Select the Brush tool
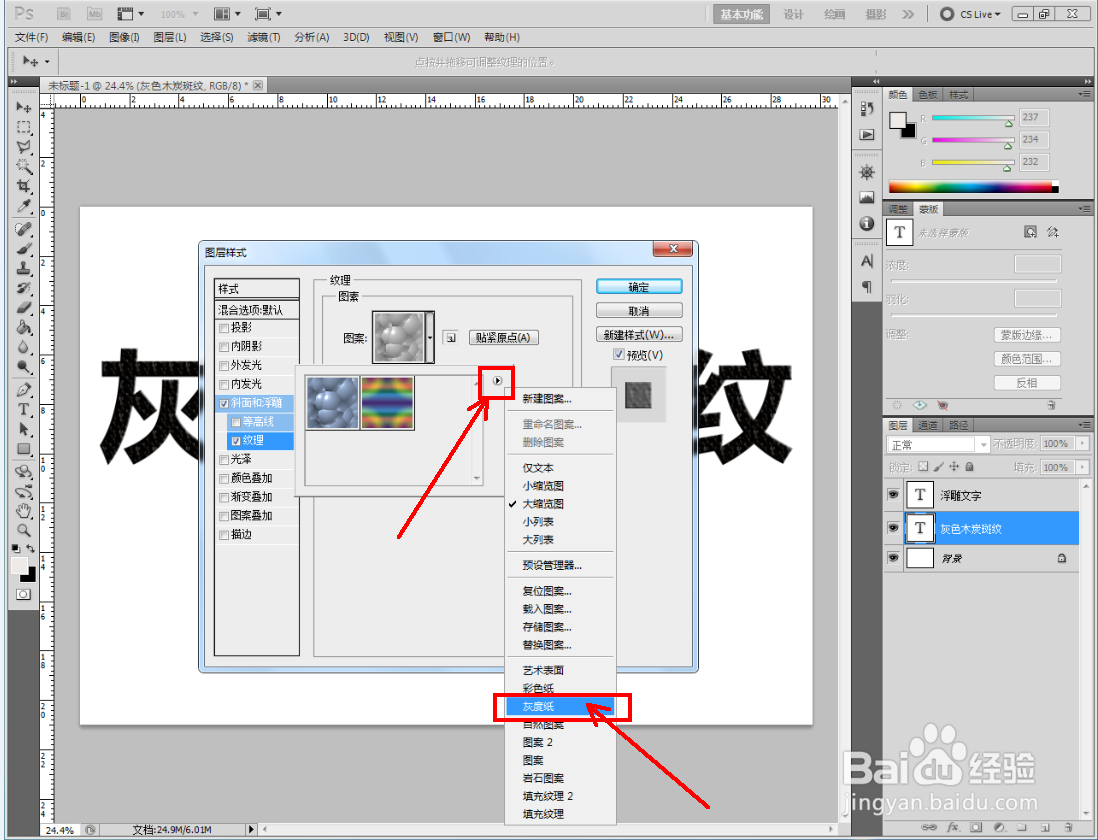This screenshot has width=1098, height=840. [23, 248]
